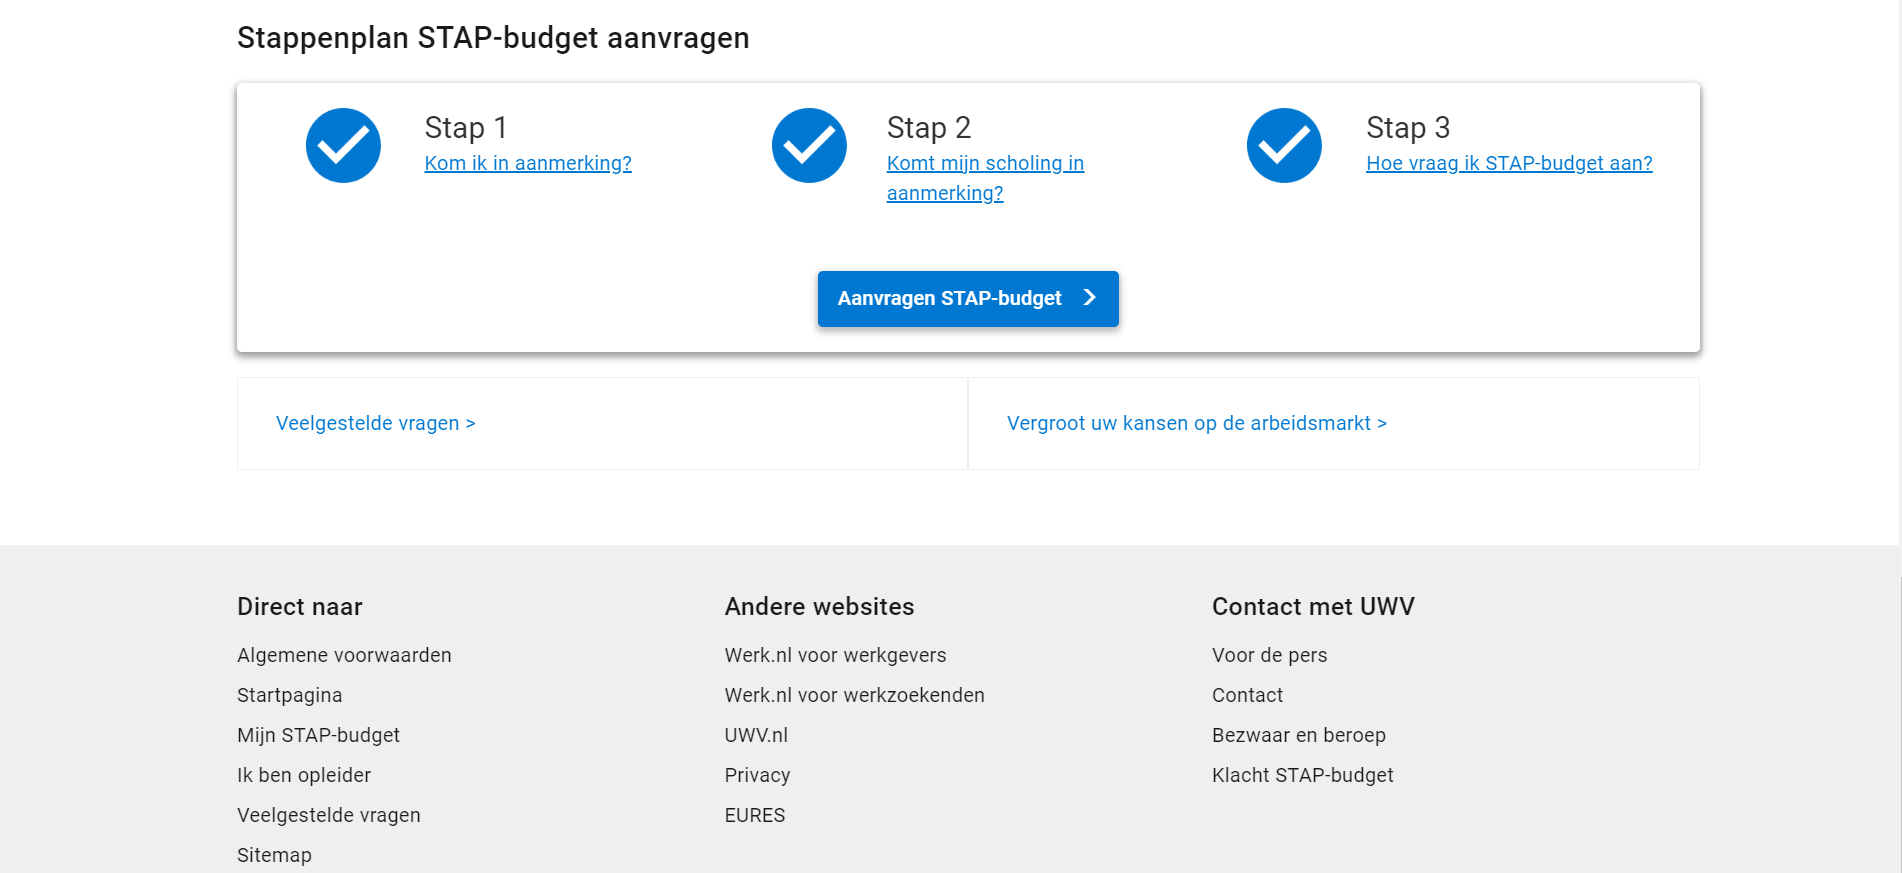This screenshot has width=1902, height=873.
Task: Expand Veelgestelde vragen tile
Action: 375,423
